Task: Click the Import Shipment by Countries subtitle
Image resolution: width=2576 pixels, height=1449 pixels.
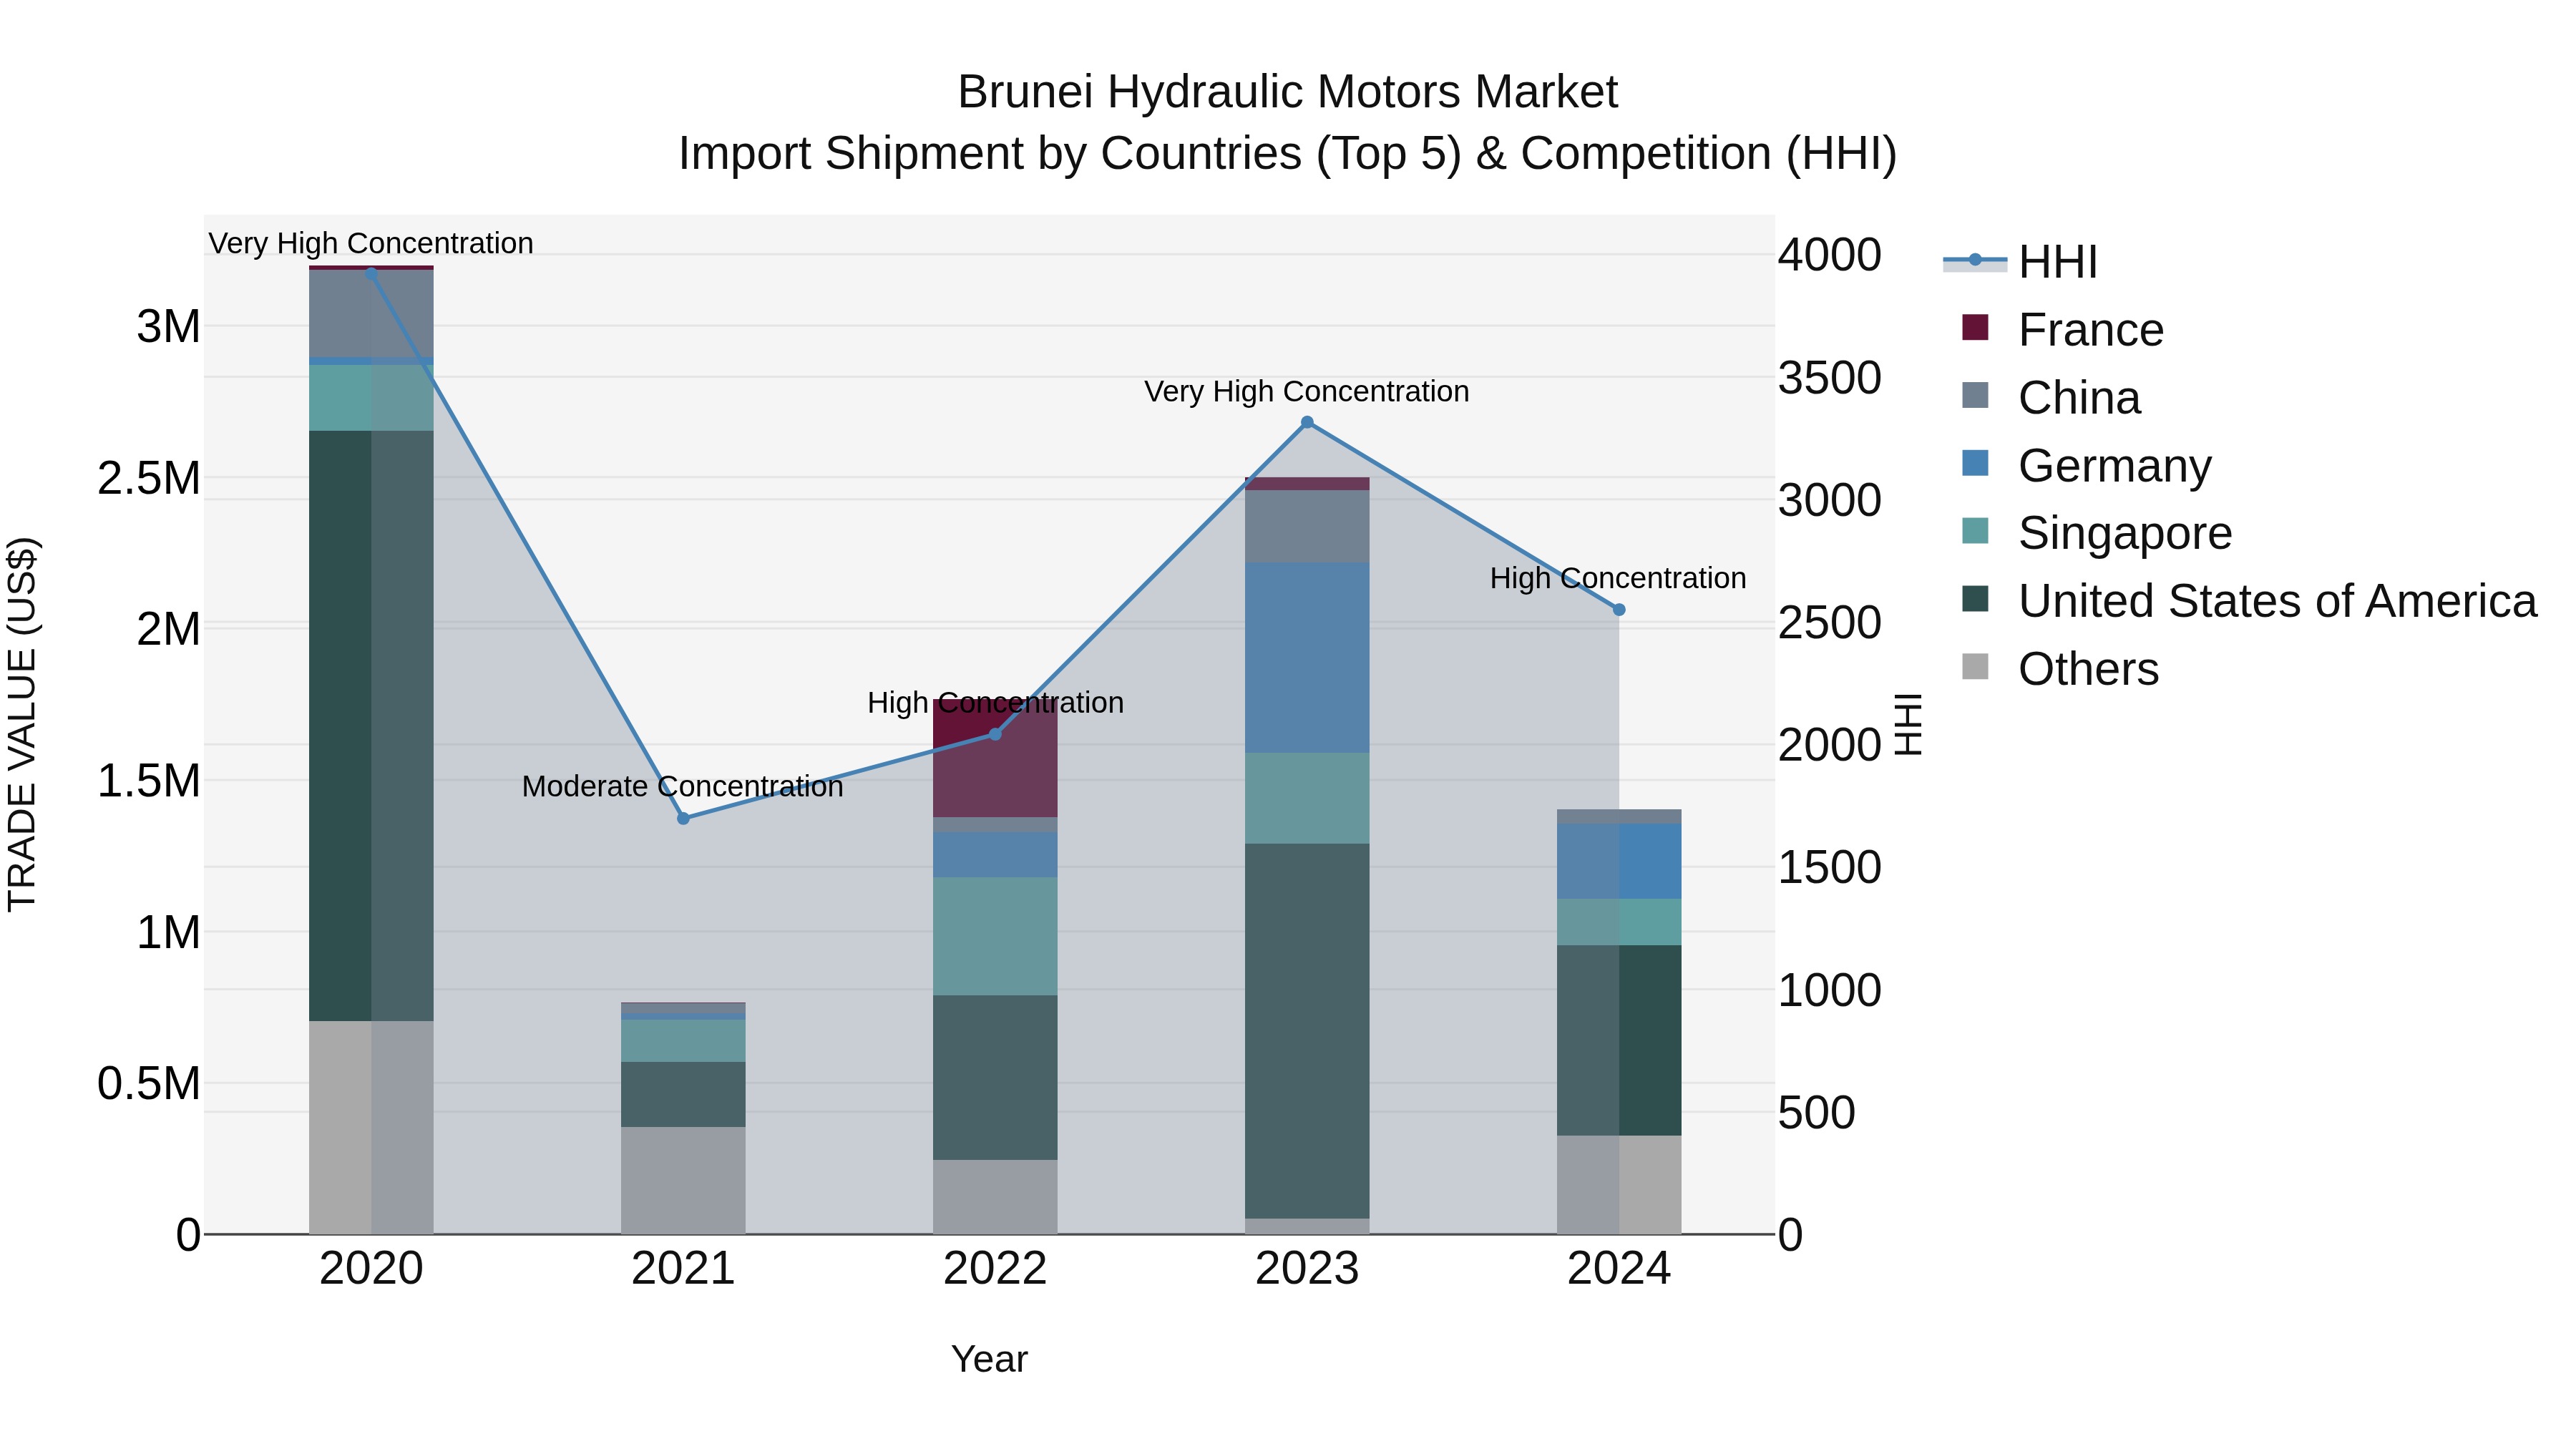Action: [1288, 154]
